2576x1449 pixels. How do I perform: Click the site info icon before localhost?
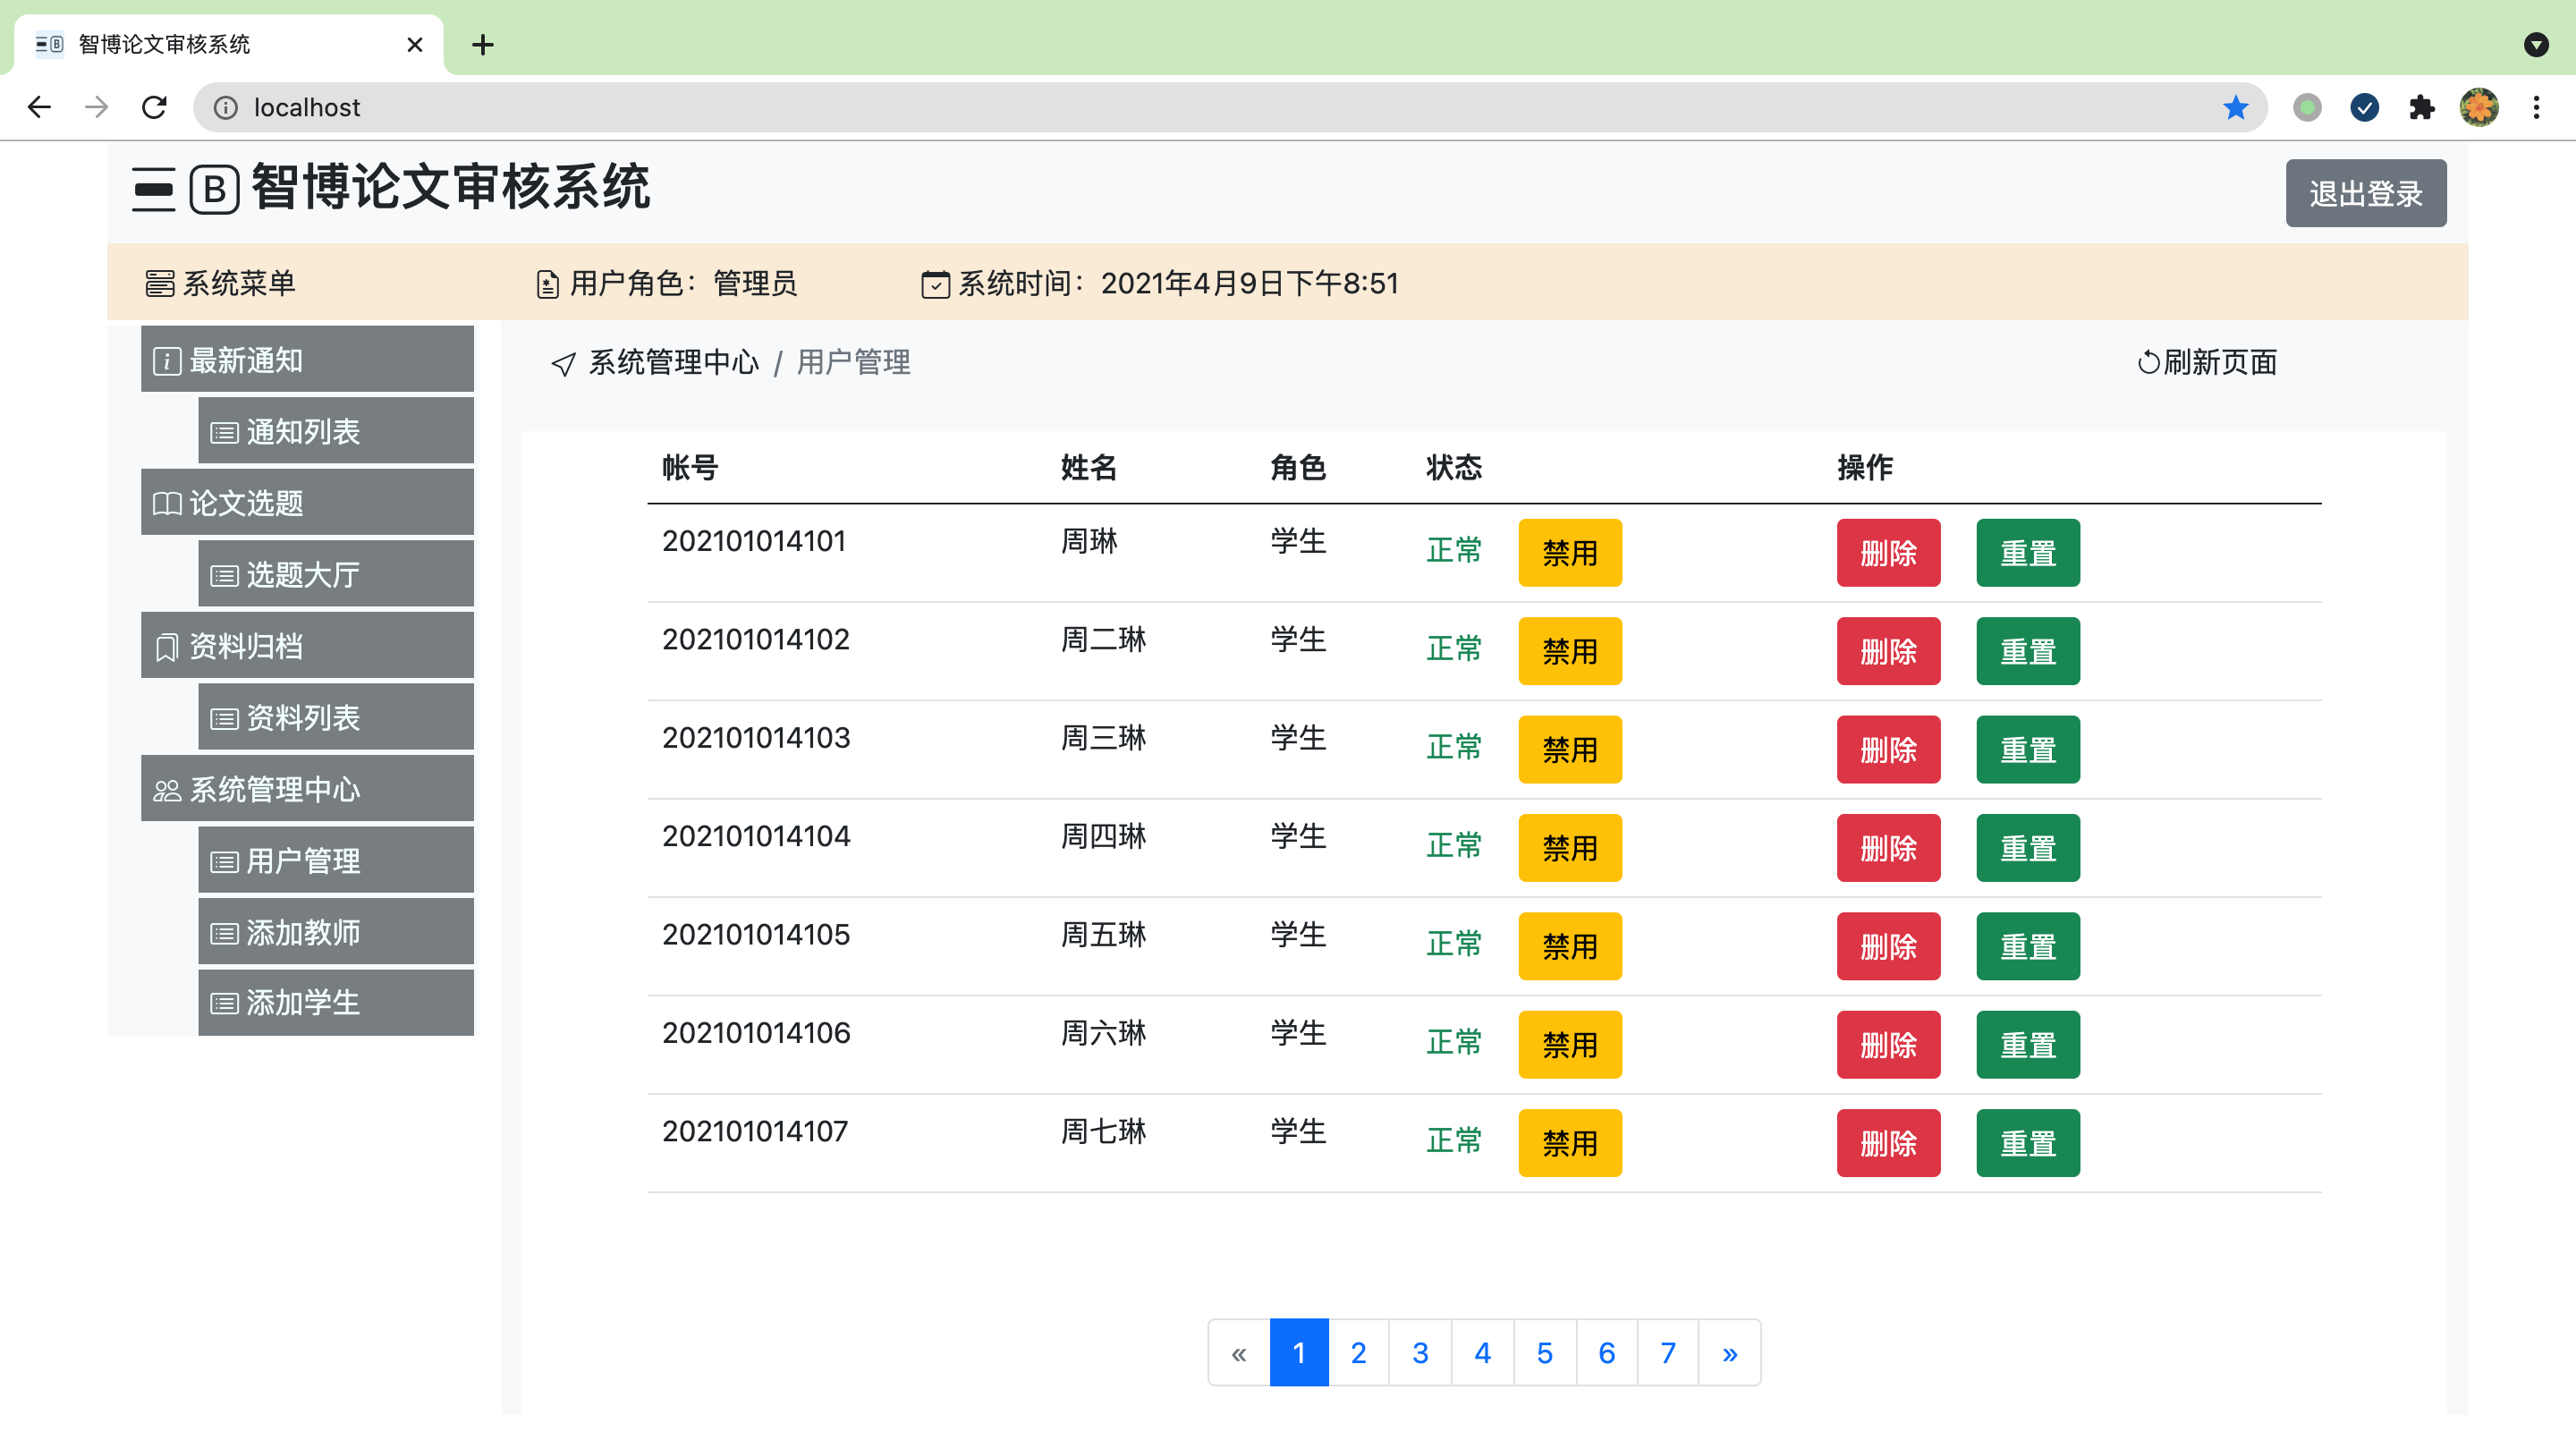[226, 107]
